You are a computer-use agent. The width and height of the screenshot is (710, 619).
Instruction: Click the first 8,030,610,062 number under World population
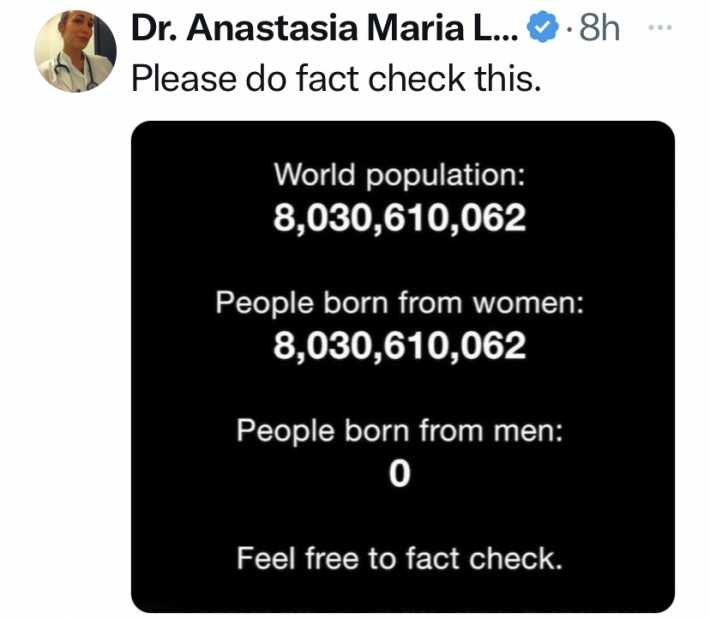pyautogui.click(x=400, y=217)
